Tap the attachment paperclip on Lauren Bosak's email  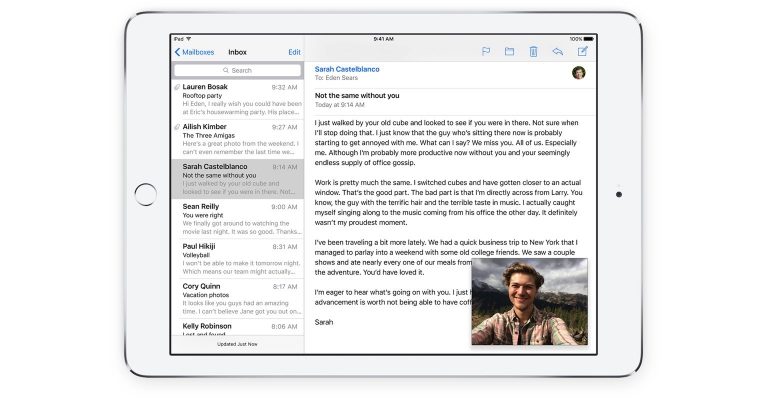coord(177,88)
